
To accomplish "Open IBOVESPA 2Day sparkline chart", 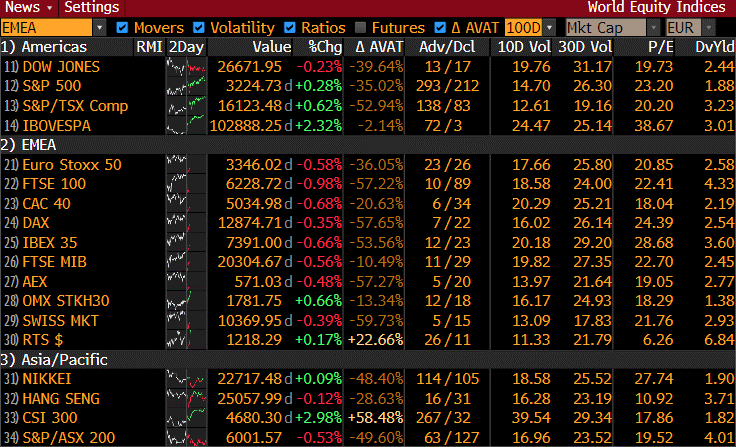I will pos(187,126).
